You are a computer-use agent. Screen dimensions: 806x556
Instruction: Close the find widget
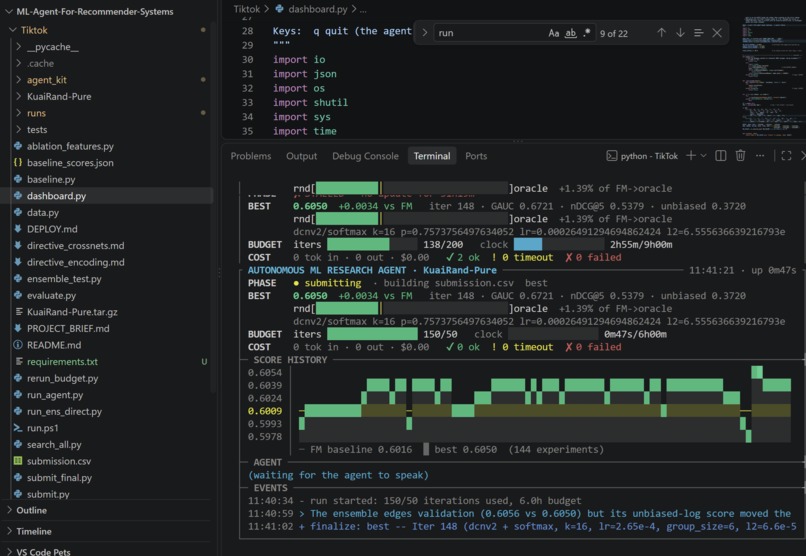717,33
